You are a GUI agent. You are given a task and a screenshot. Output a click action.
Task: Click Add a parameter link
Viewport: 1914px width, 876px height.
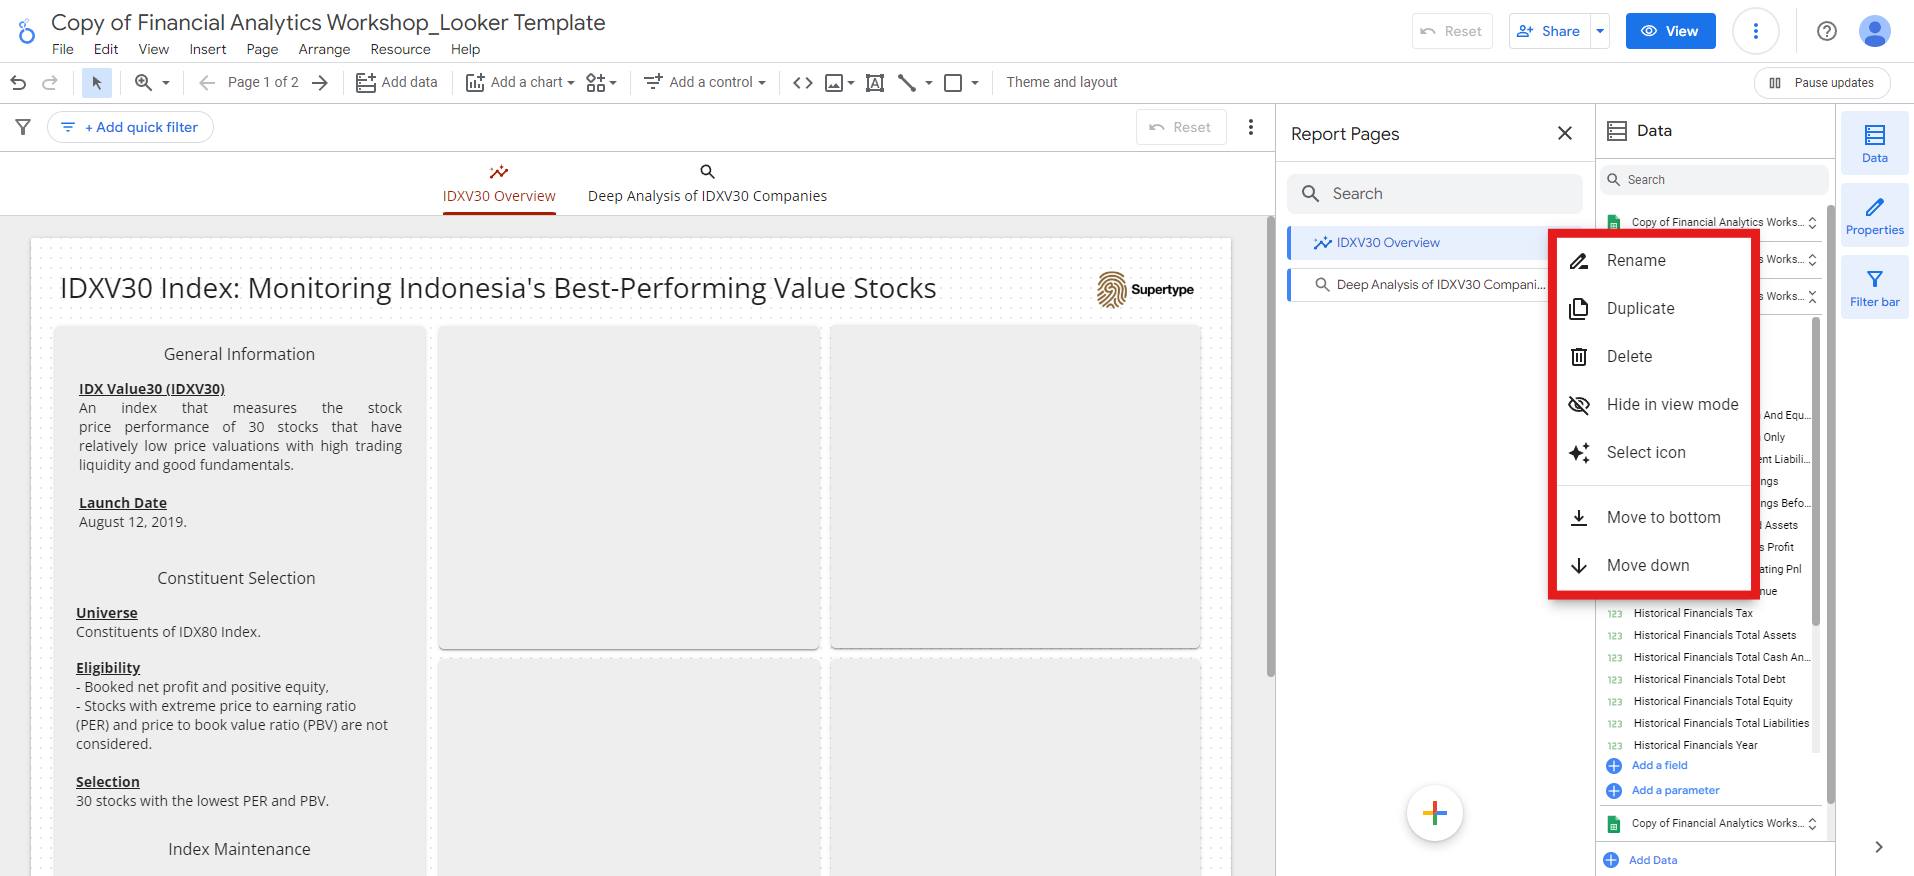pyautogui.click(x=1662, y=790)
